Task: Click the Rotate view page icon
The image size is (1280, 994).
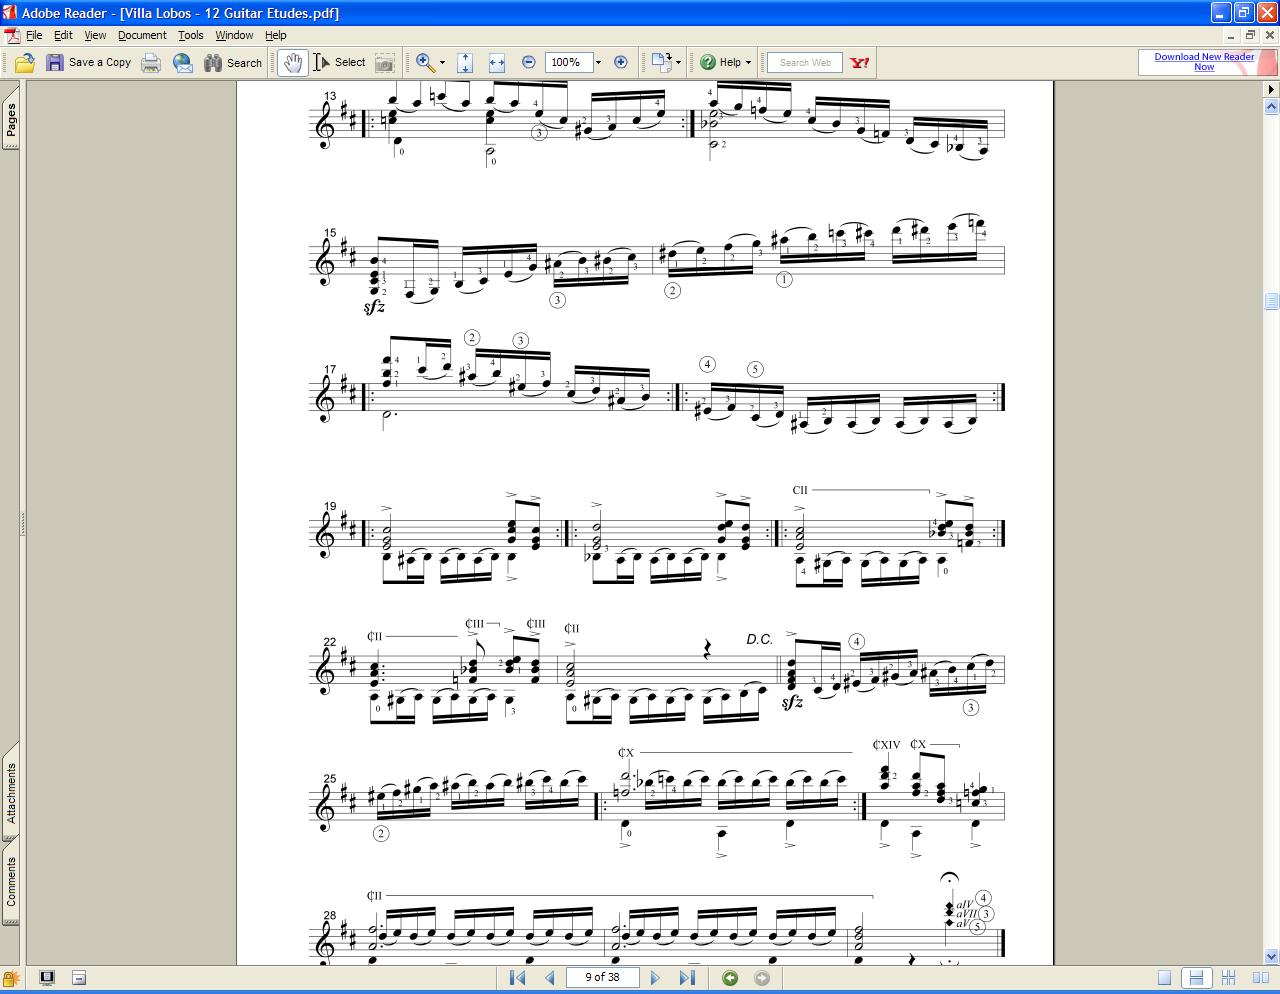Action: [661, 62]
